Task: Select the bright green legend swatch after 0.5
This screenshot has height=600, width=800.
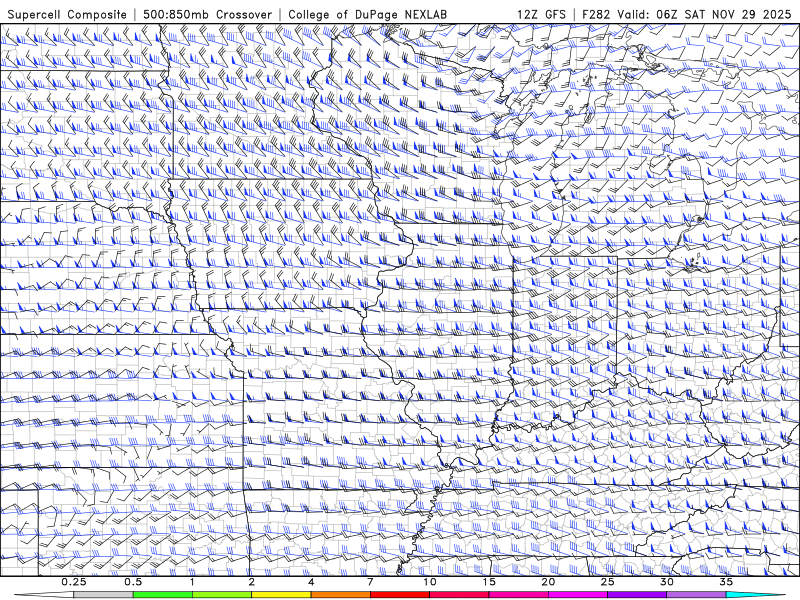Action: click(x=162, y=595)
